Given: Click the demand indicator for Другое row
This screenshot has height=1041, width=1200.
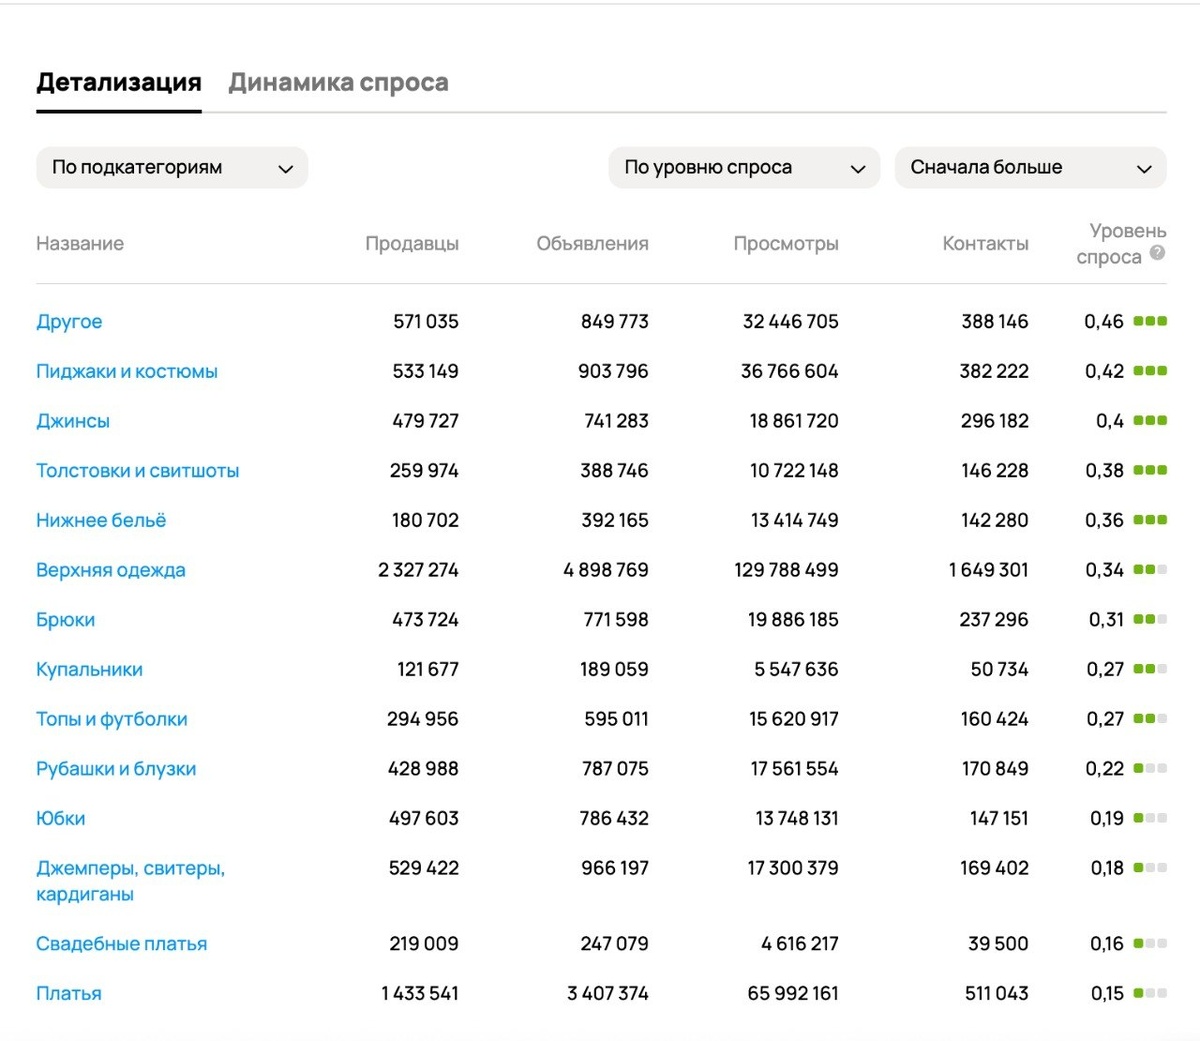Looking at the screenshot, I should point(1150,322).
